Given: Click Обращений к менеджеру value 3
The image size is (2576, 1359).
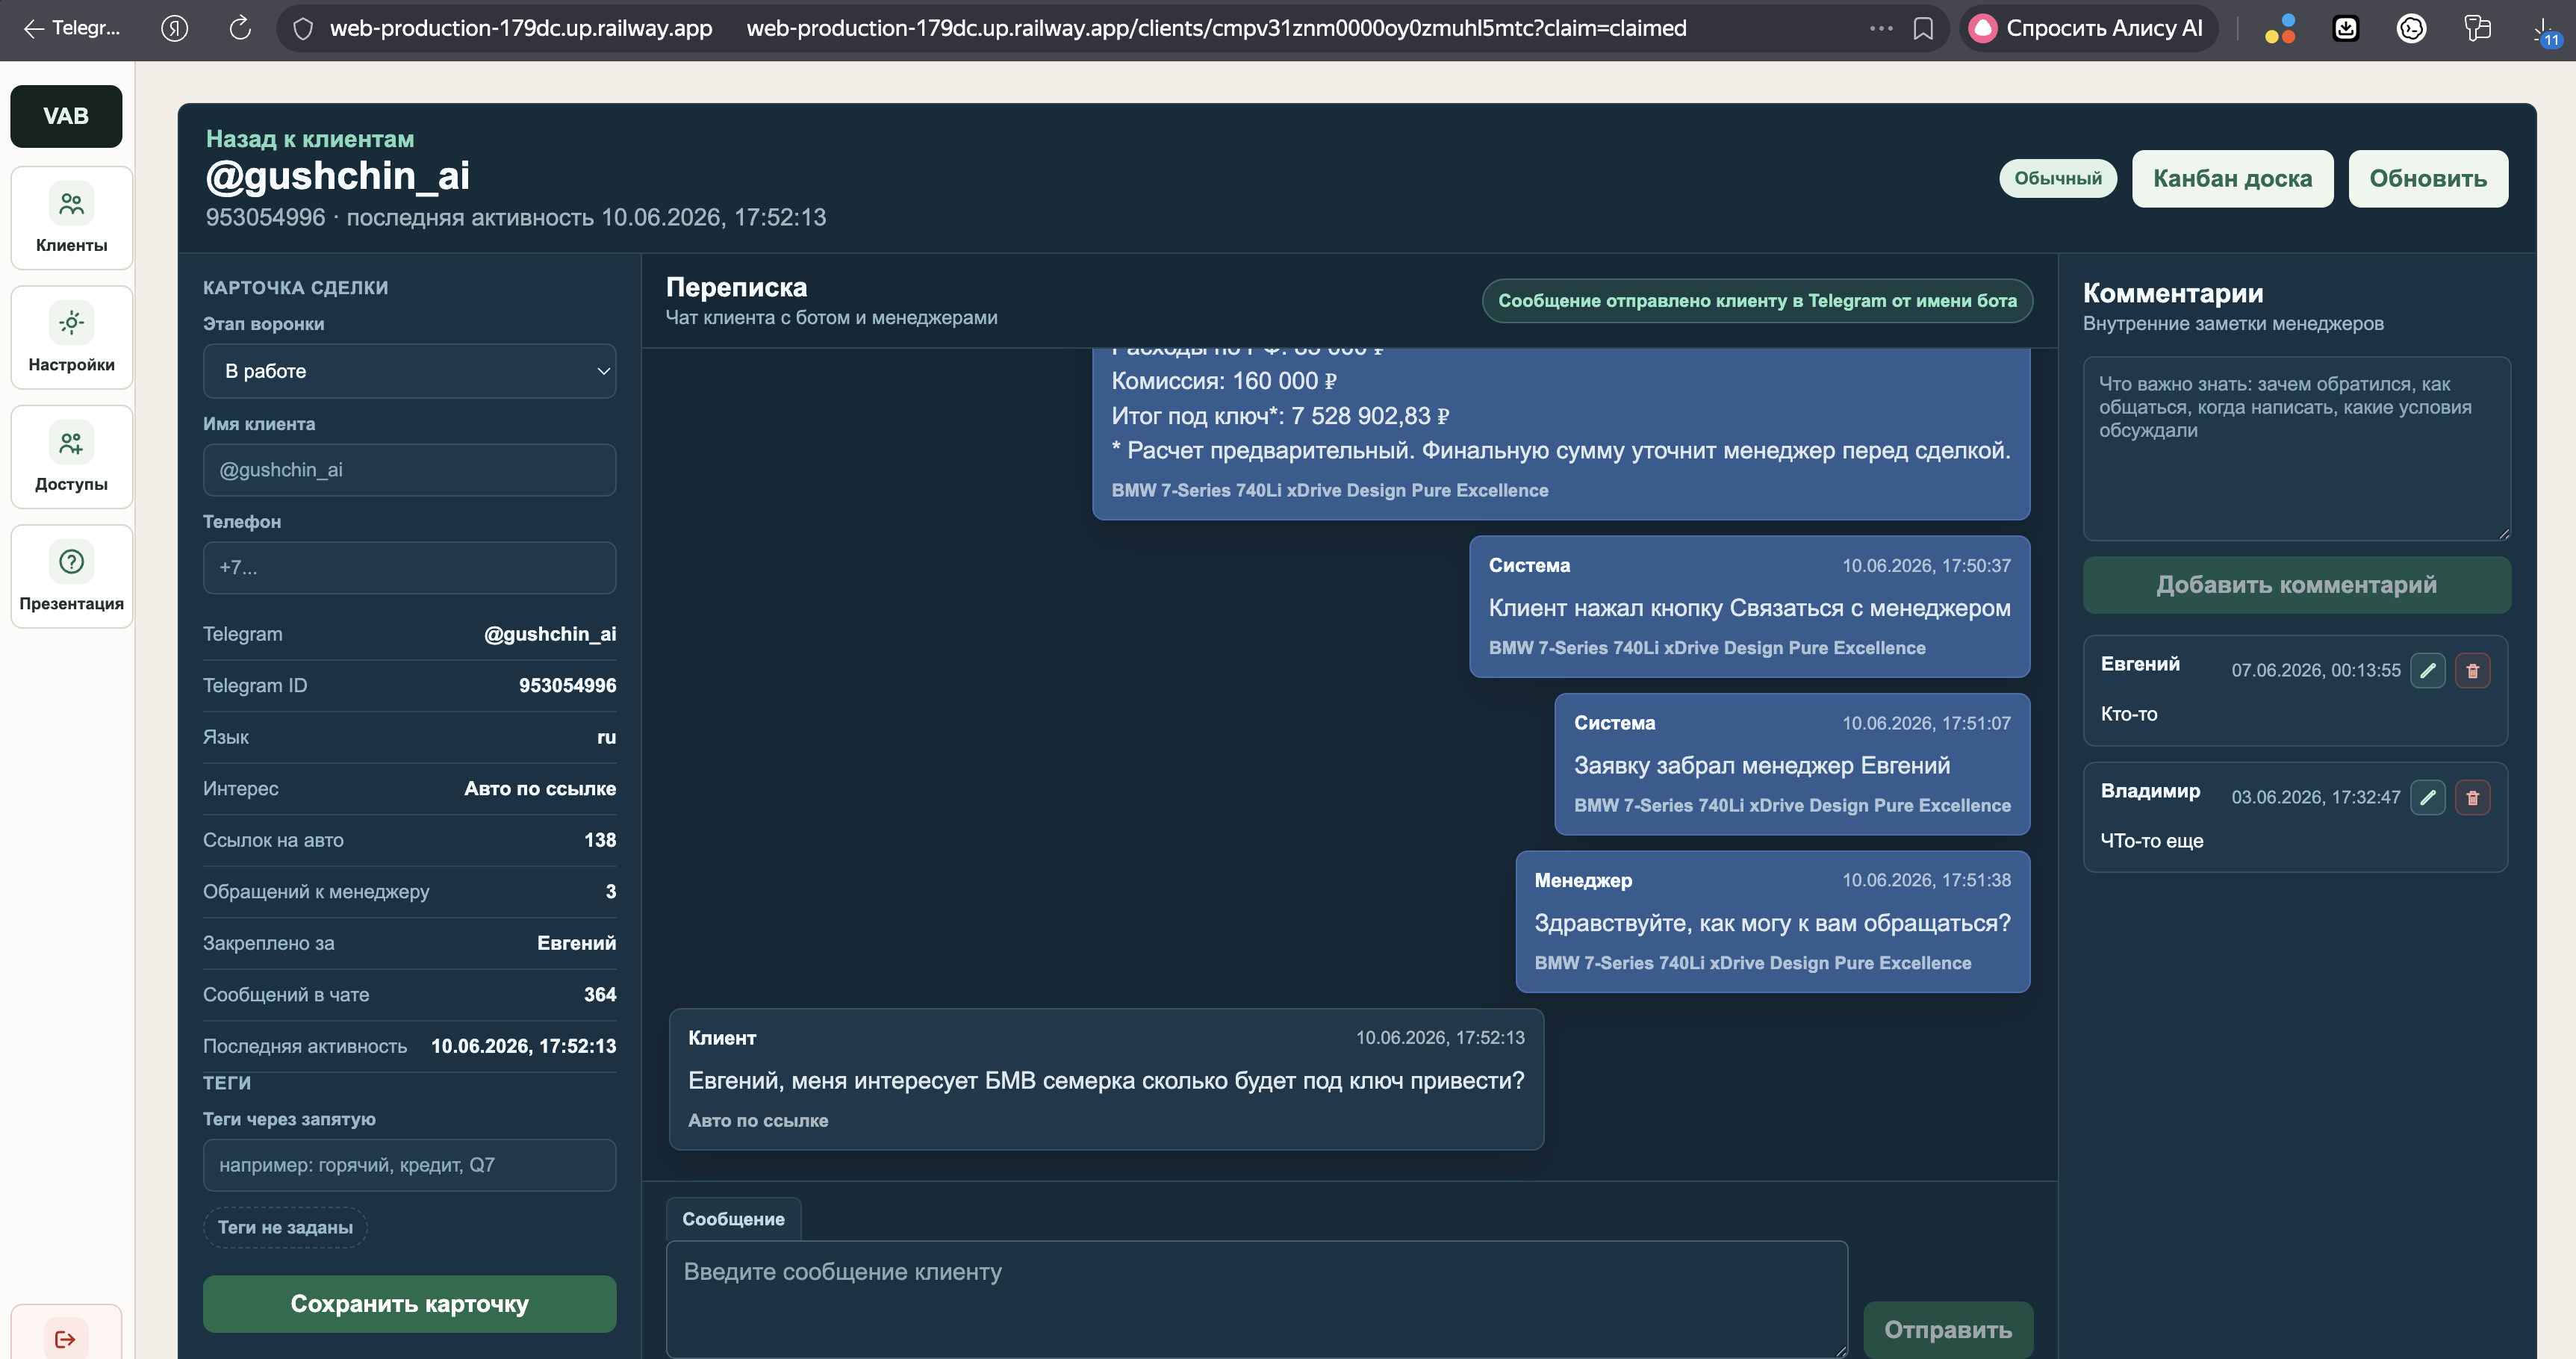Looking at the screenshot, I should pos(610,891).
